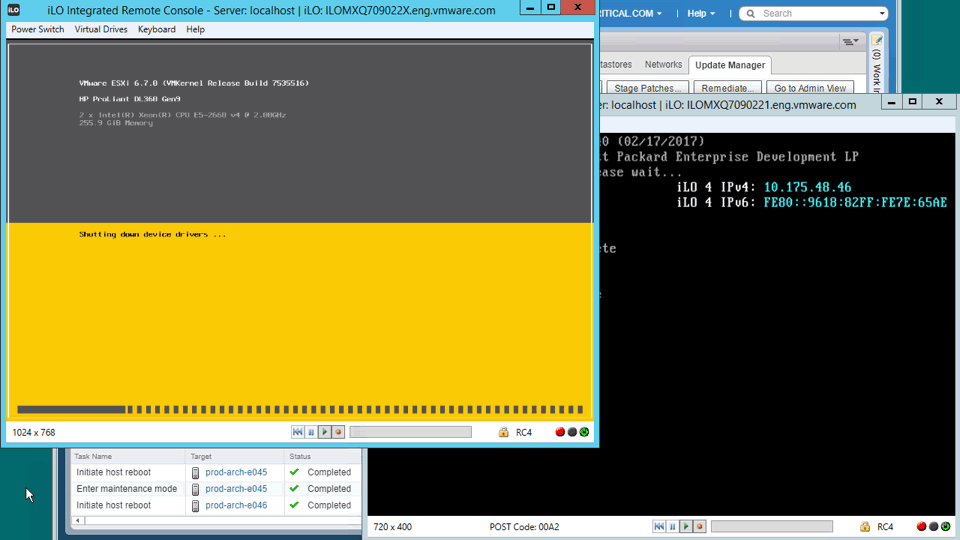This screenshot has height=540, width=960.
Task: Open the panel options dropdown menu icon
Action: point(850,41)
